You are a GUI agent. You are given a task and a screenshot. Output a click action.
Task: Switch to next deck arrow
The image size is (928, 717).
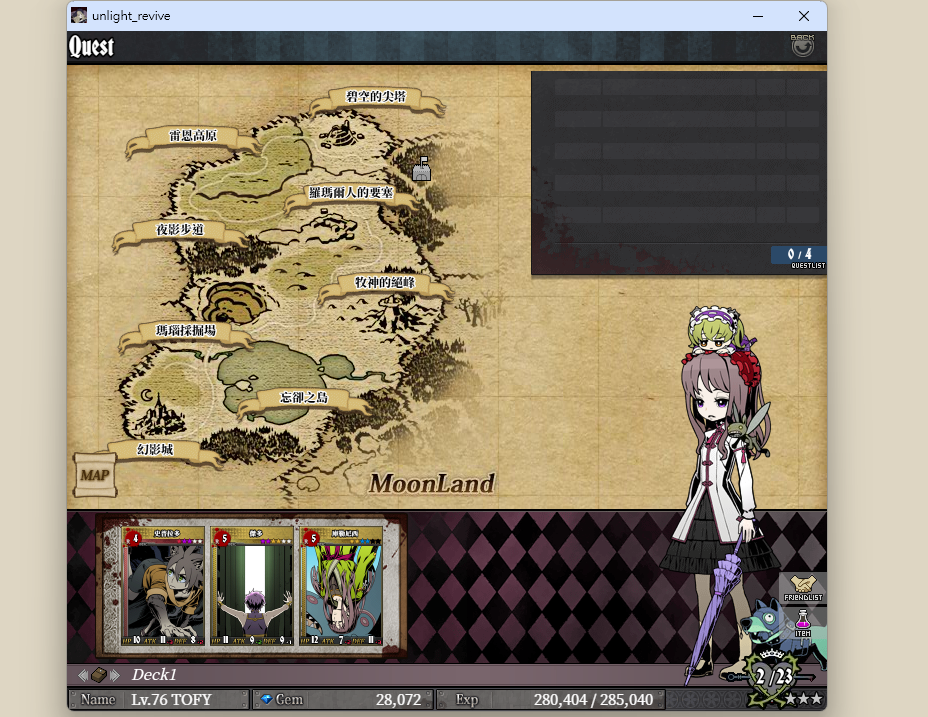point(115,675)
